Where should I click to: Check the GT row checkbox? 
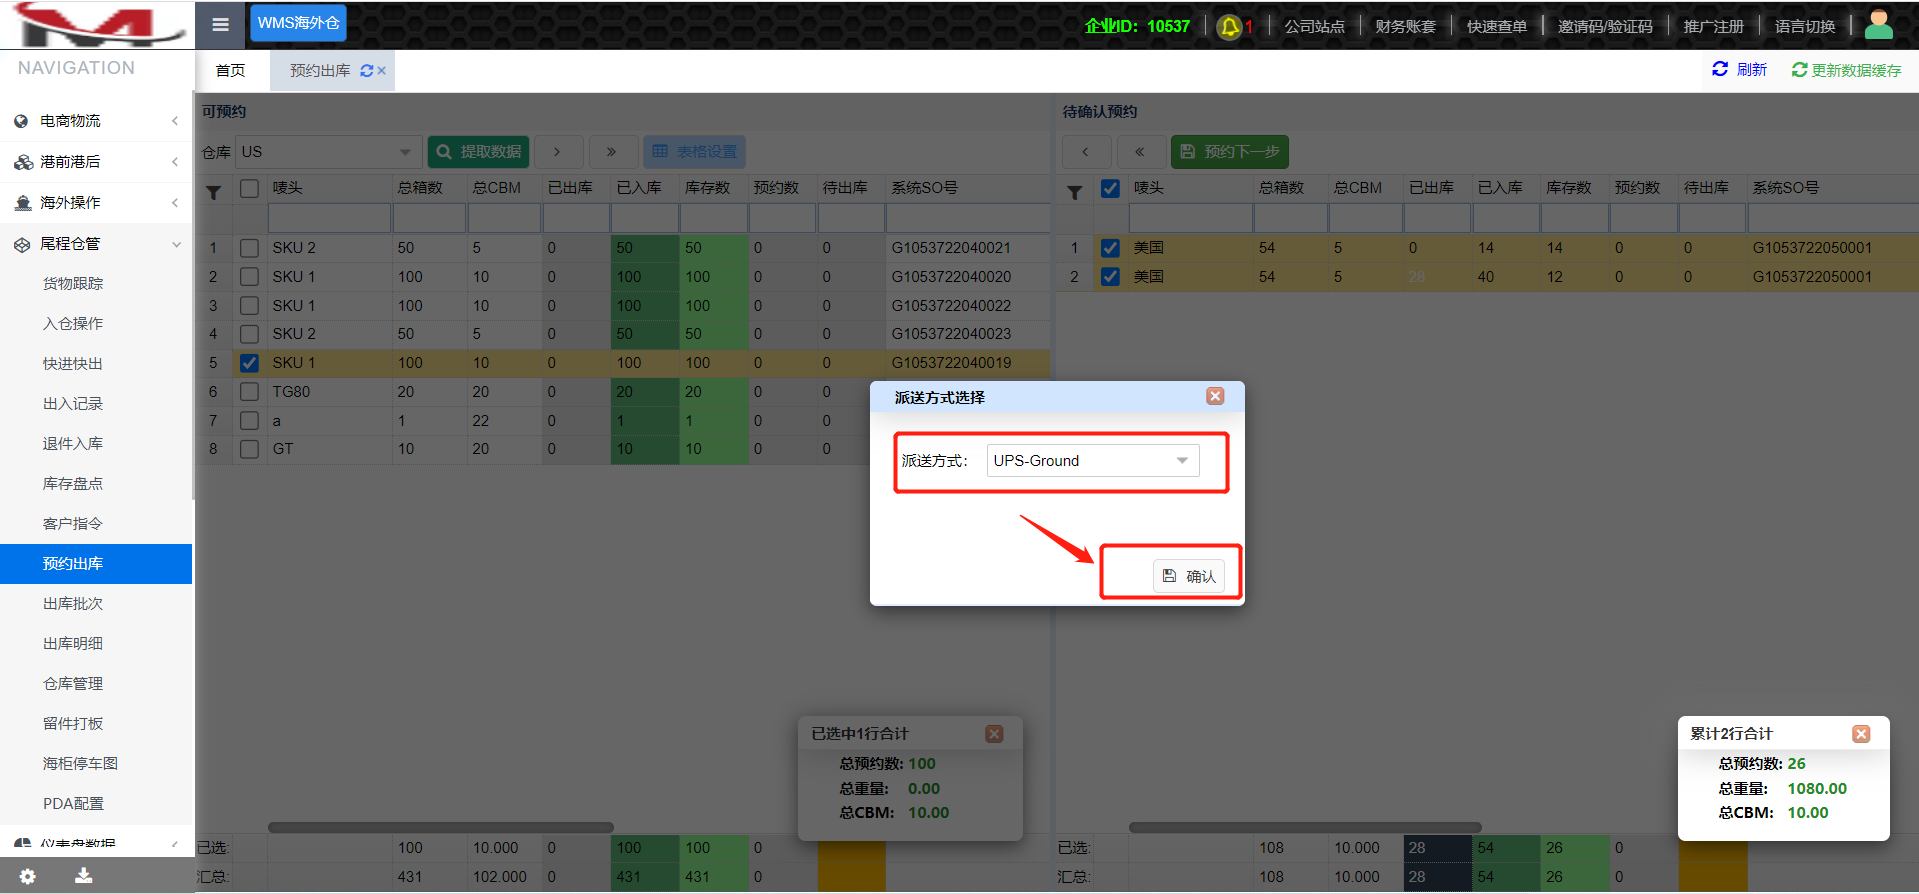click(x=250, y=449)
